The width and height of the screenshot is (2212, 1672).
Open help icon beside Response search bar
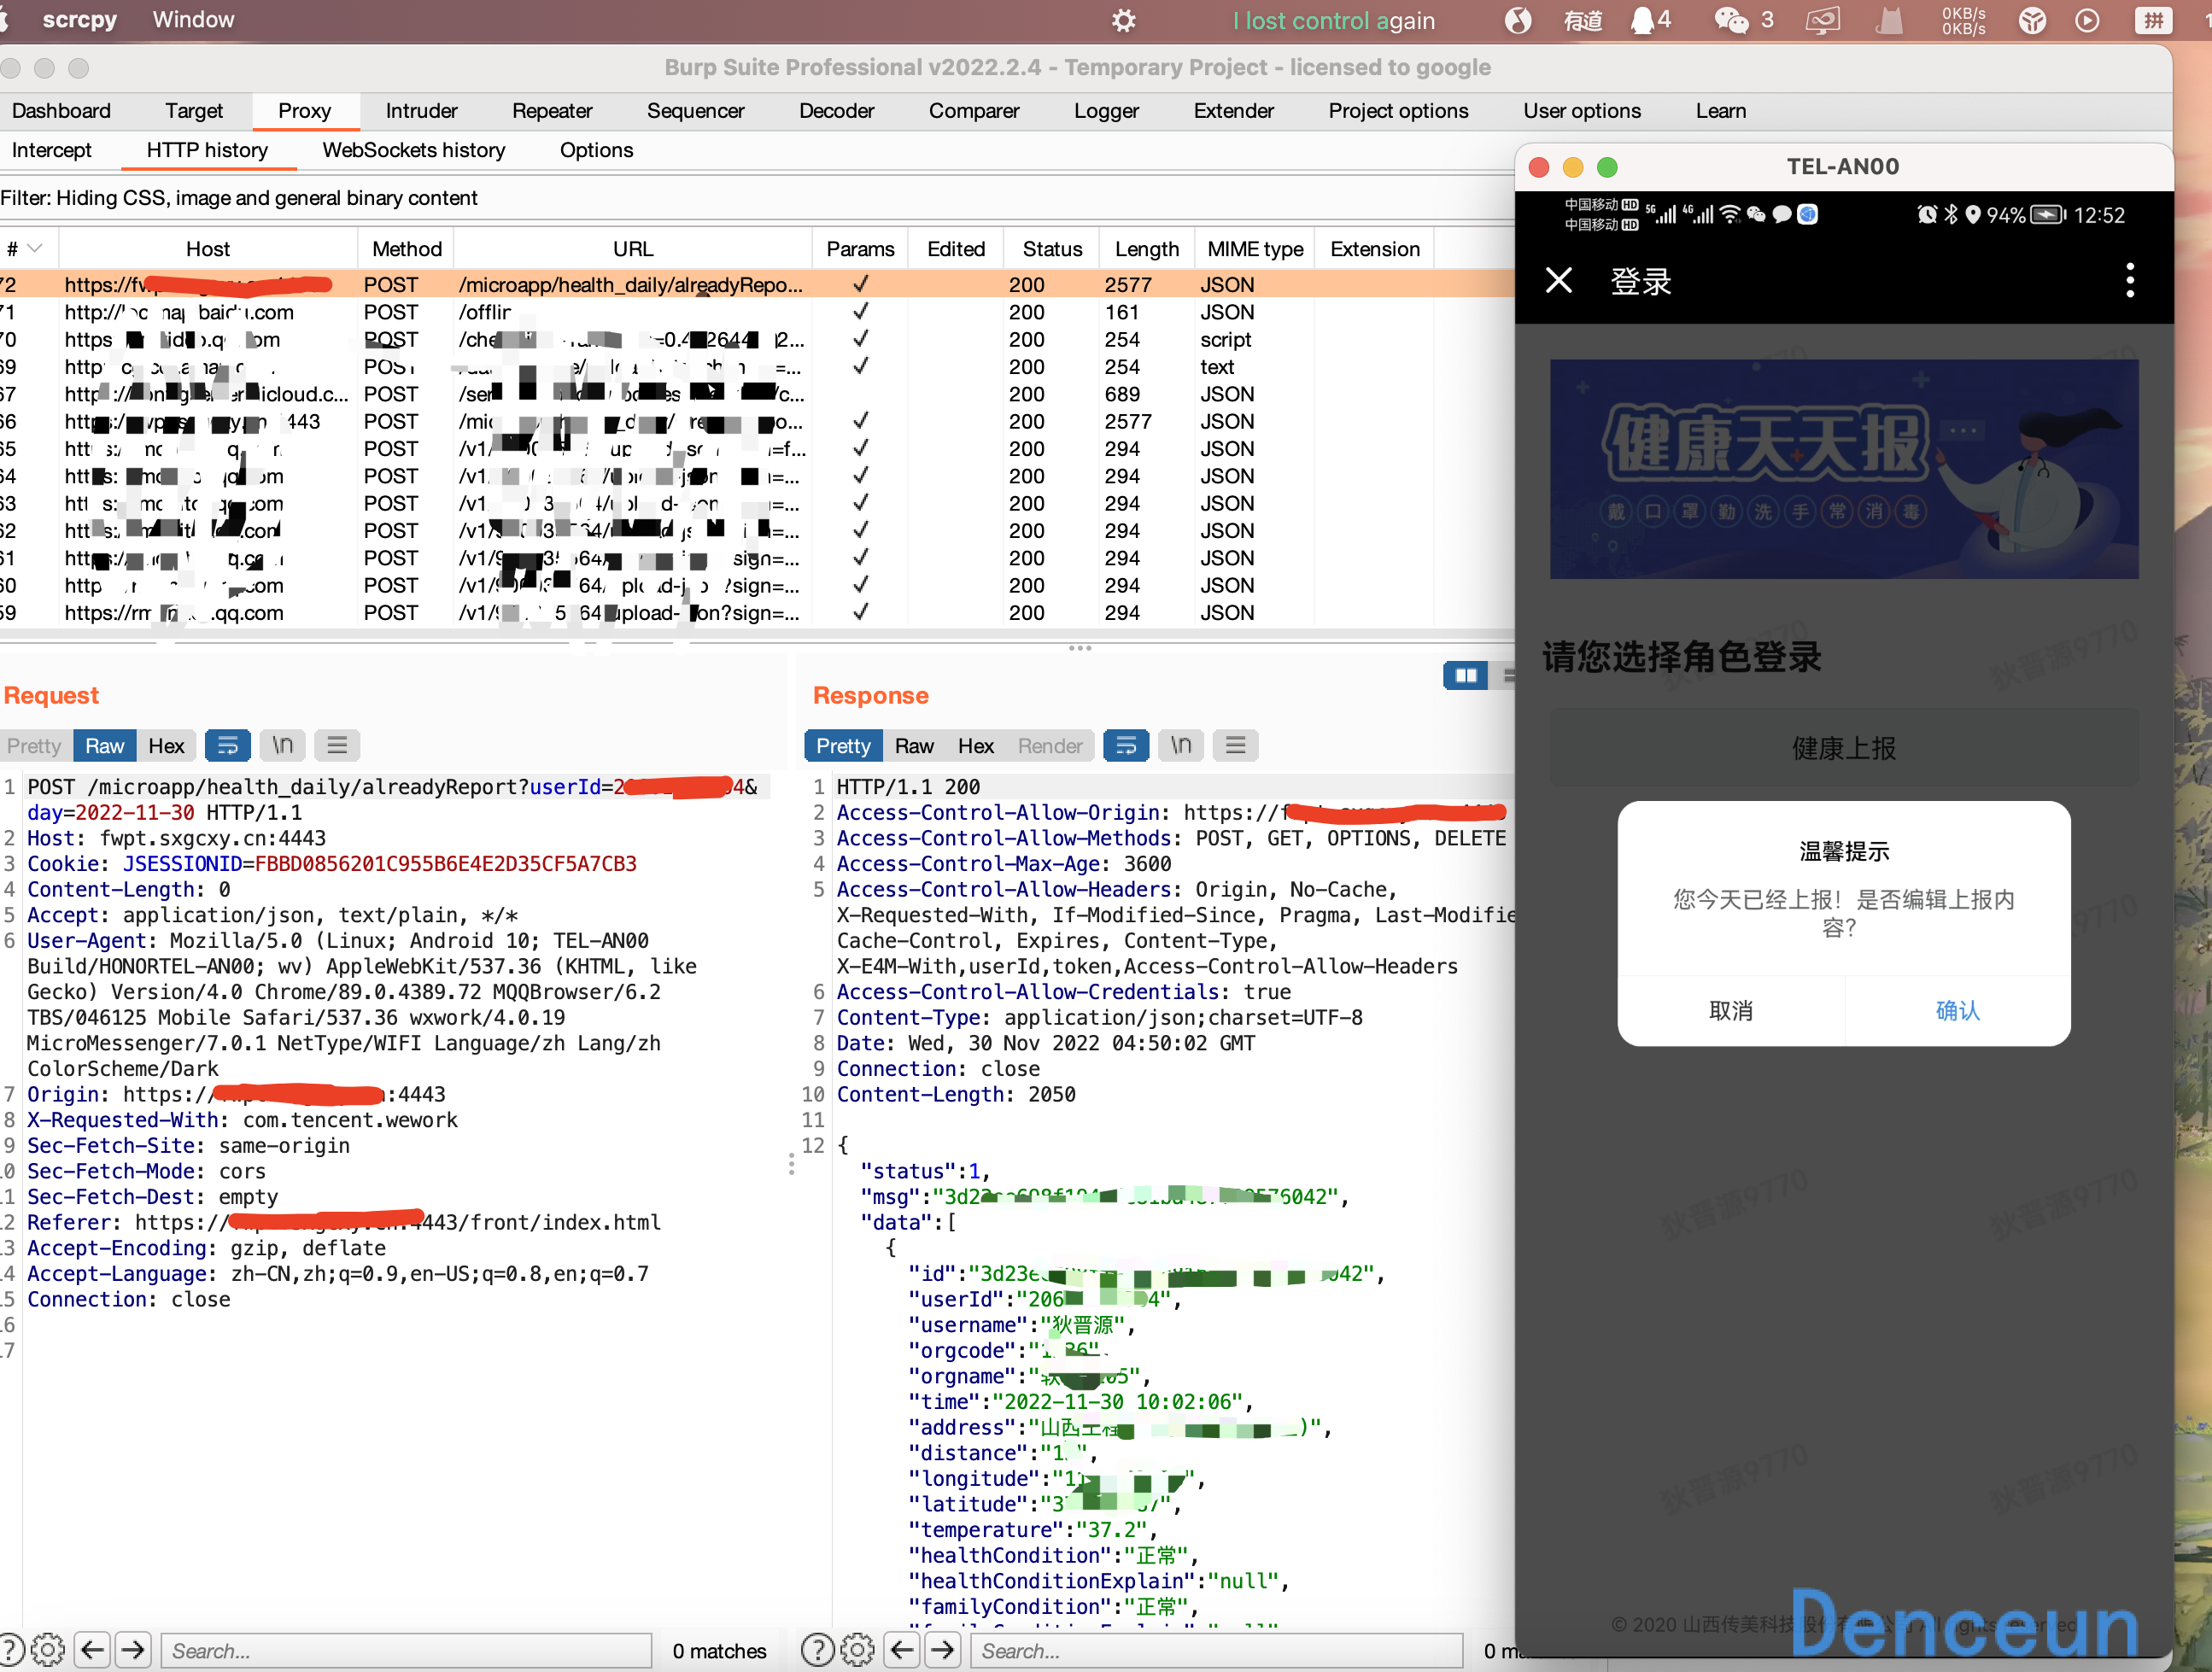pos(818,1650)
